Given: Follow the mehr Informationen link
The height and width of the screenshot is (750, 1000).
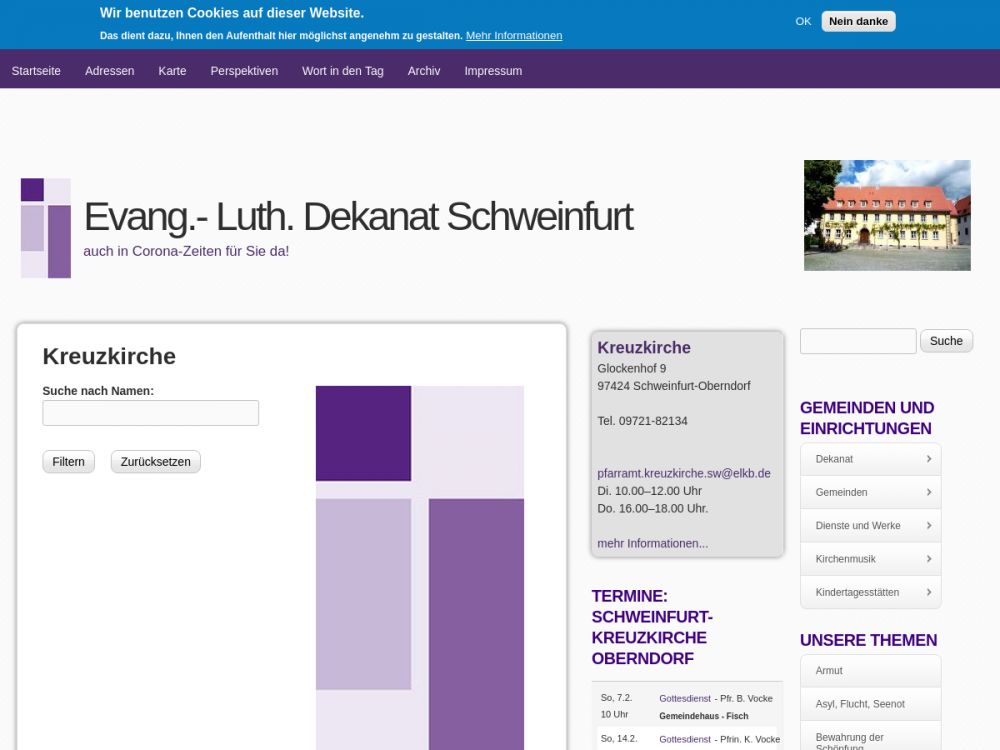Looking at the screenshot, I should [x=652, y=543].
